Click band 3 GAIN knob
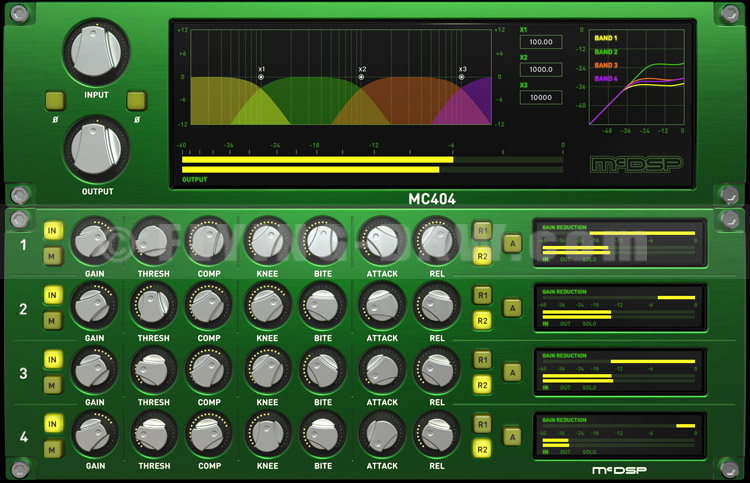 click(x=94, y=370)
